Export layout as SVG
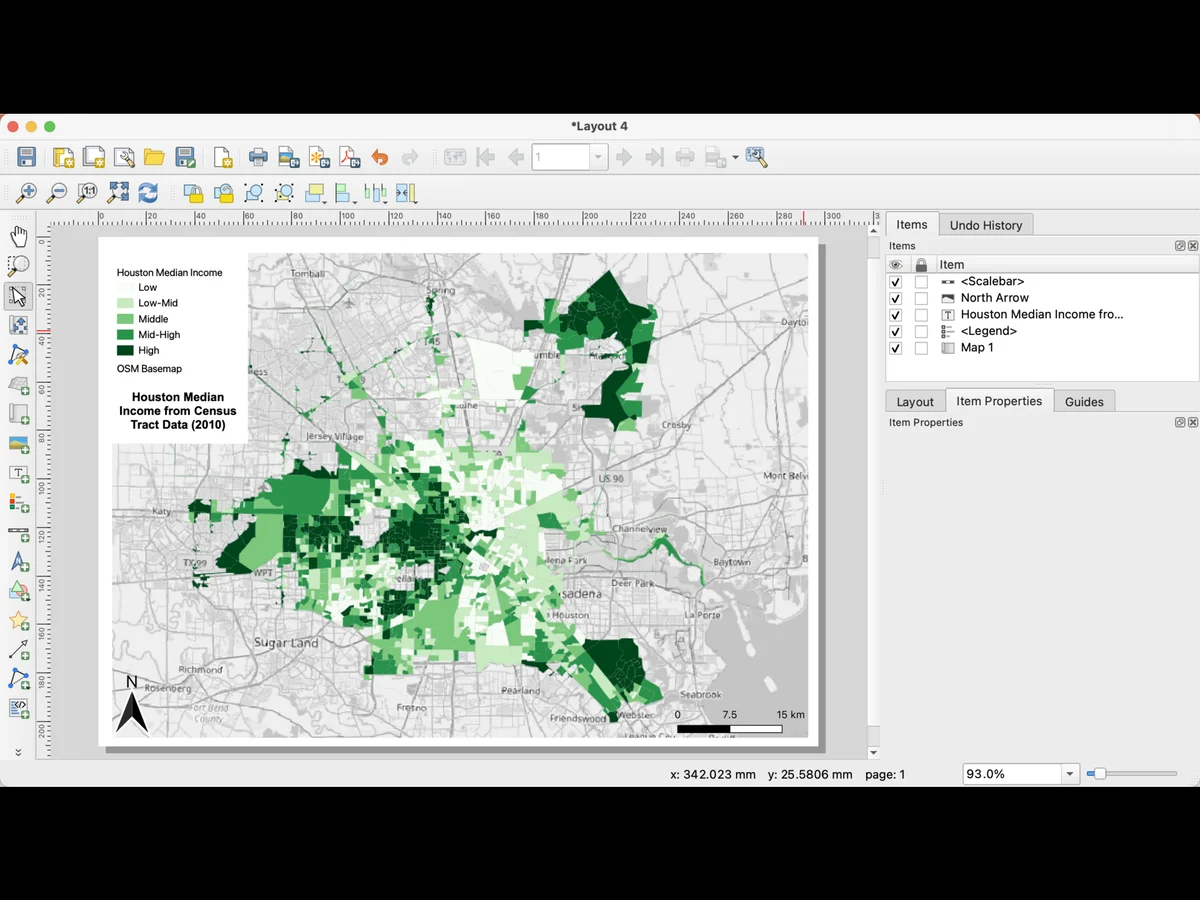 pos(319,157)
